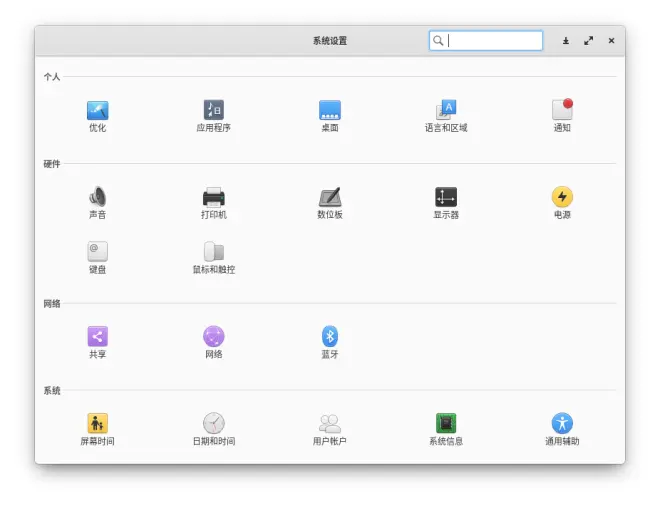This screenshot has height=508, width=660.
Task: Click the 网络 section heading label
Action: point(52,303)
